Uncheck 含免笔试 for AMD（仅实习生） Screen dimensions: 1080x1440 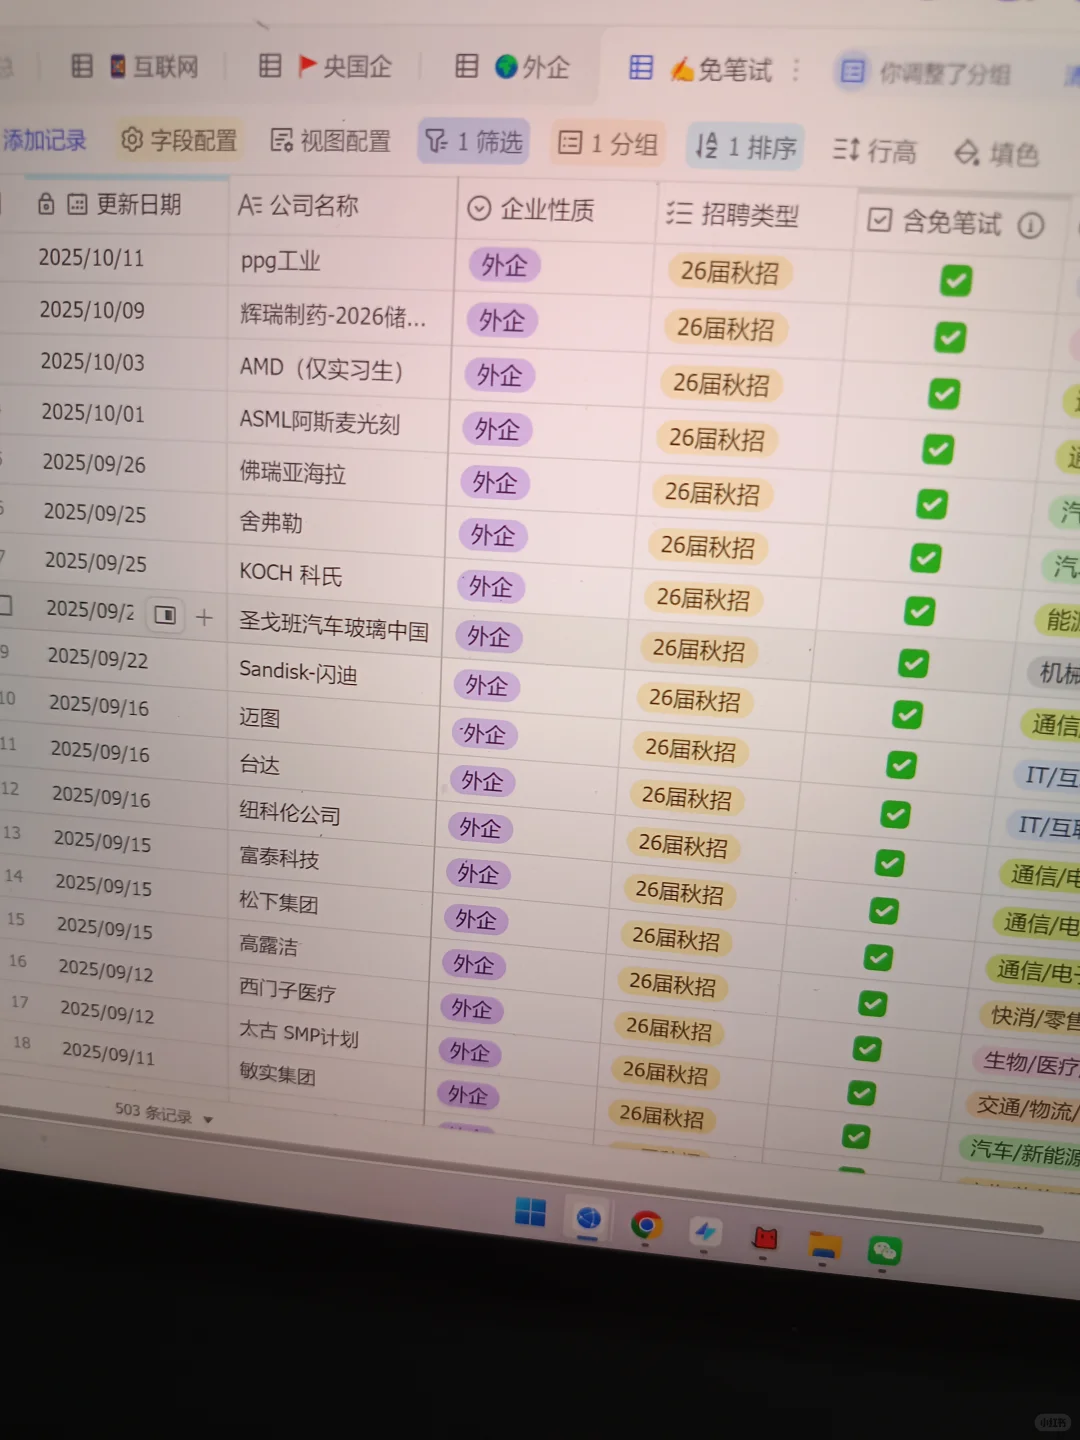pyautogui.click(x=944, y=393)
